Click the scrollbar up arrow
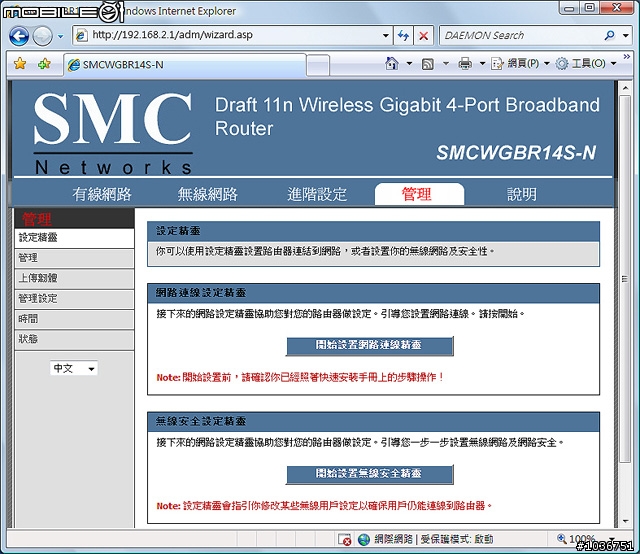The width and height of the screenshot is (640, 554). pos(625,87)
